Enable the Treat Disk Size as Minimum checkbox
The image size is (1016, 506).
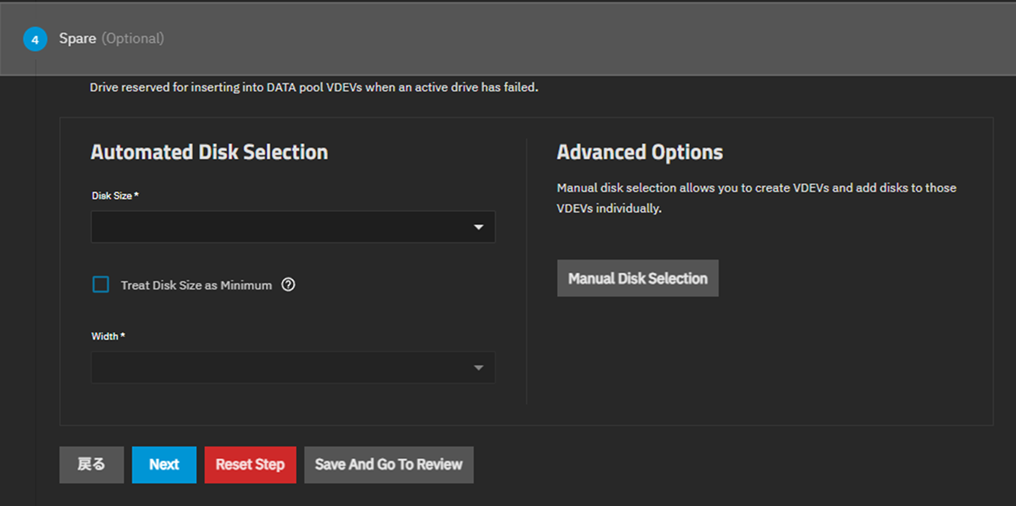pyautogui.click(x=101, y=284)
